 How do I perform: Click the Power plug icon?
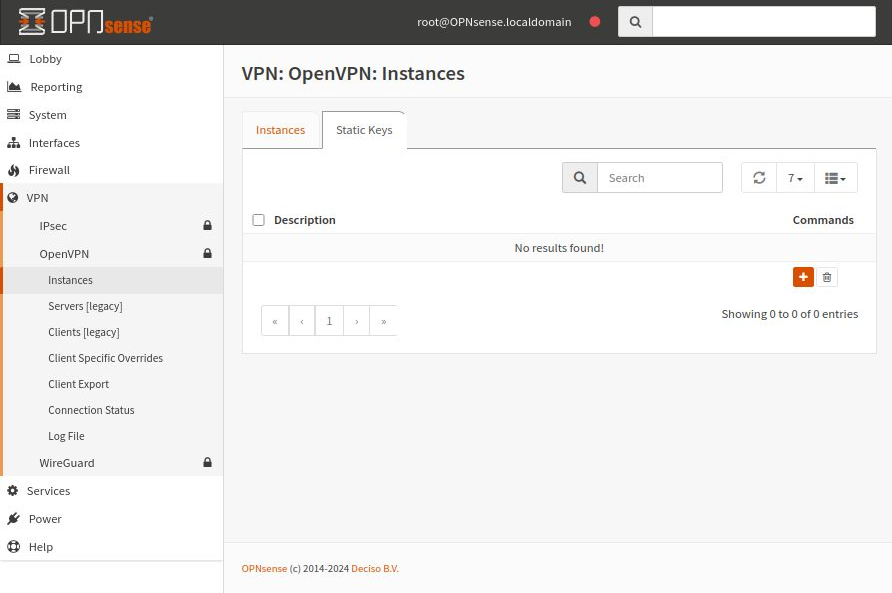tap(14, 518)
